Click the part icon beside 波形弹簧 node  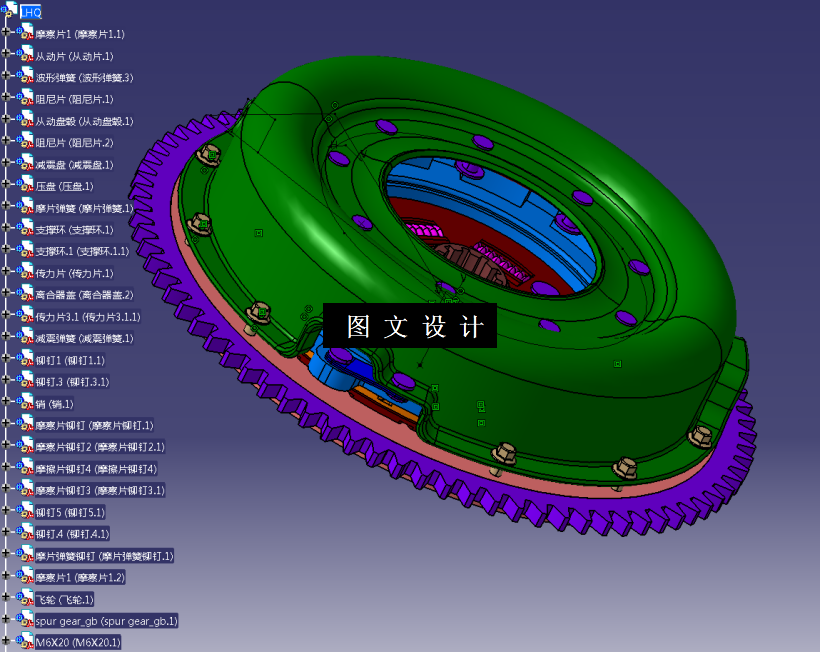point(24,78)
